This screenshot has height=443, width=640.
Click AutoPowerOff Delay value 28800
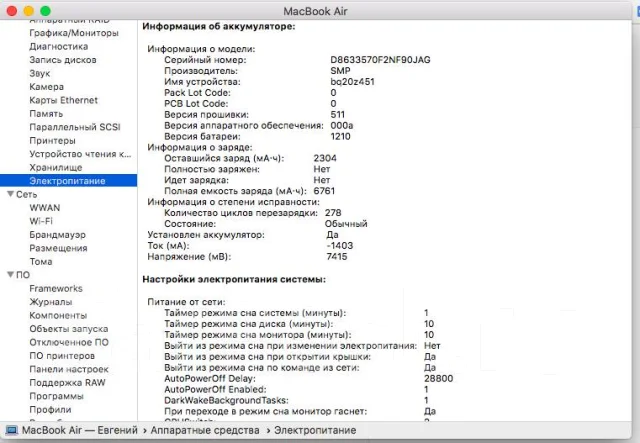[x=438, y=378]
